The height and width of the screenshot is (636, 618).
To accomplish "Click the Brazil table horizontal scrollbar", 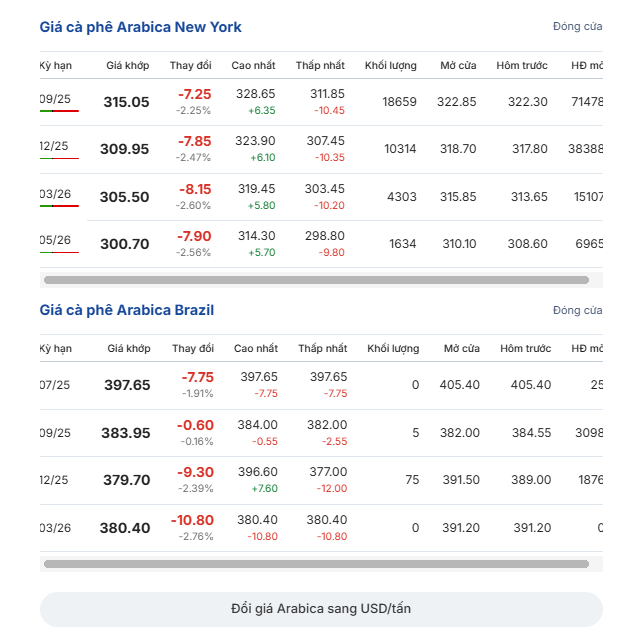I will [316, 564].
